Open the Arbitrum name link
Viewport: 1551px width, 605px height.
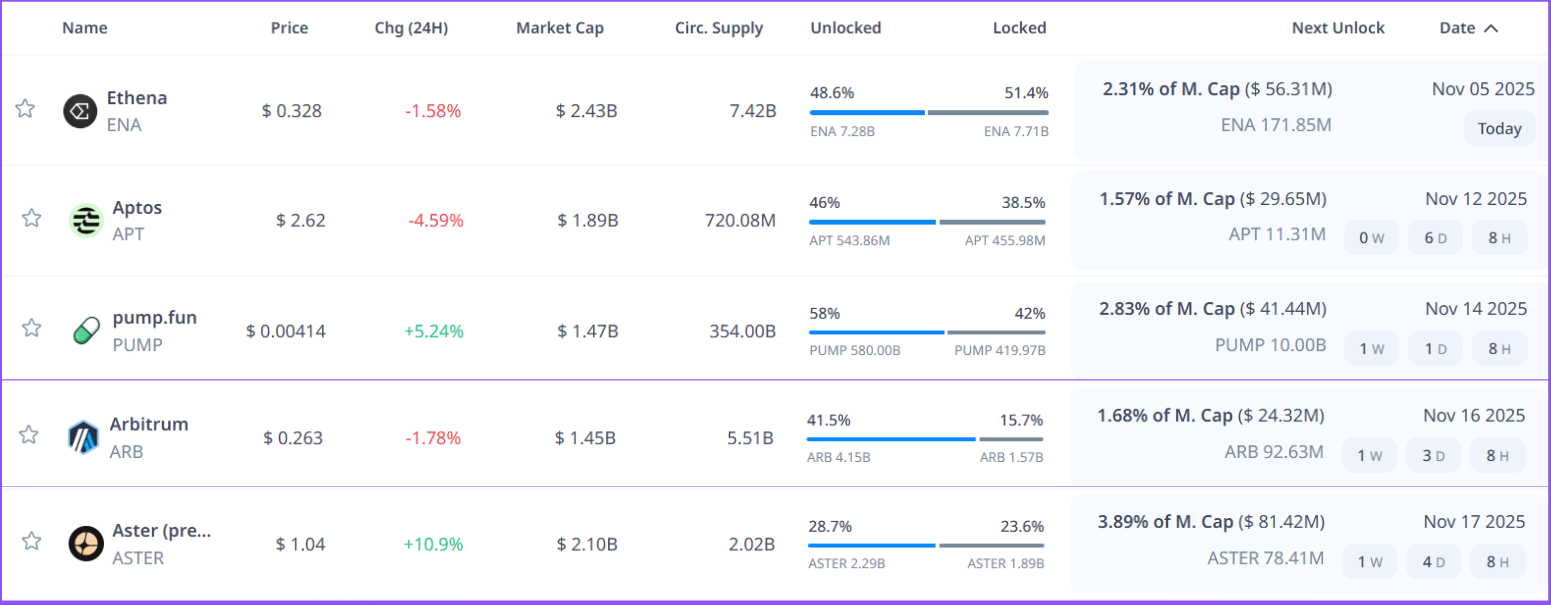[x=149, y=424]
